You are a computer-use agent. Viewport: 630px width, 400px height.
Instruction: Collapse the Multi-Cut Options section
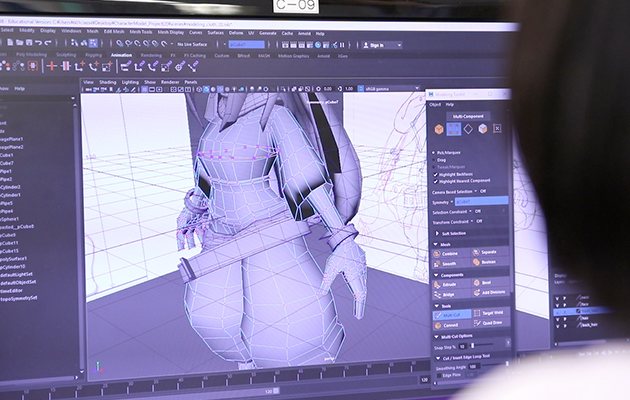point(436,337)
